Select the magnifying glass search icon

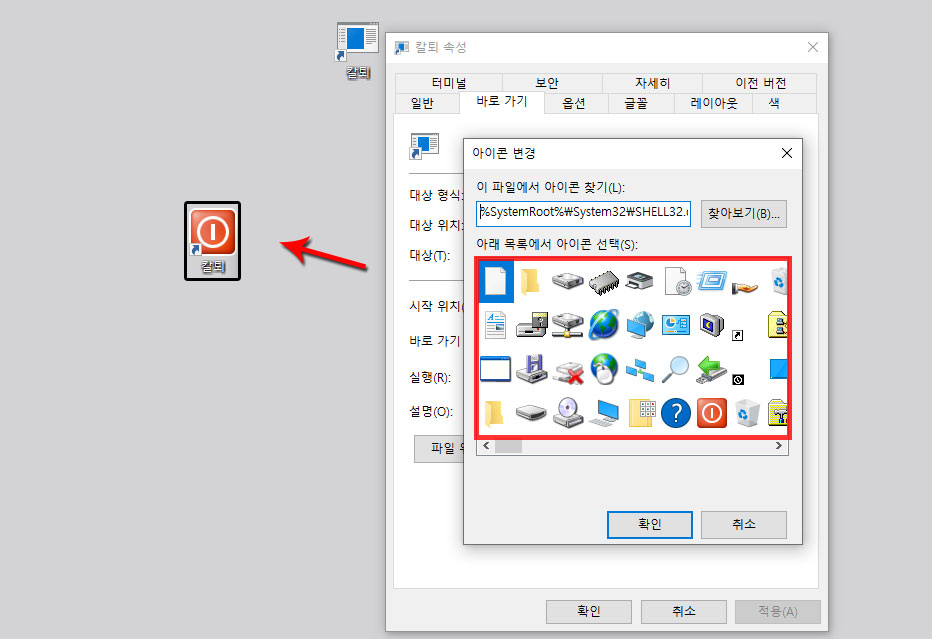(x=677, y=369)
